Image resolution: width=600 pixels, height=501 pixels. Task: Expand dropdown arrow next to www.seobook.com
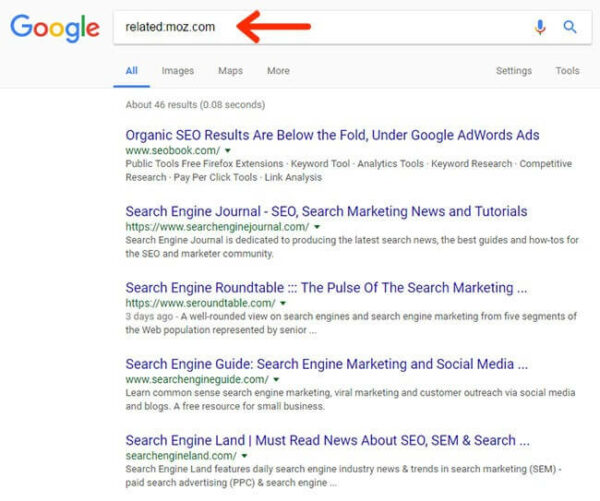point(228,151)
